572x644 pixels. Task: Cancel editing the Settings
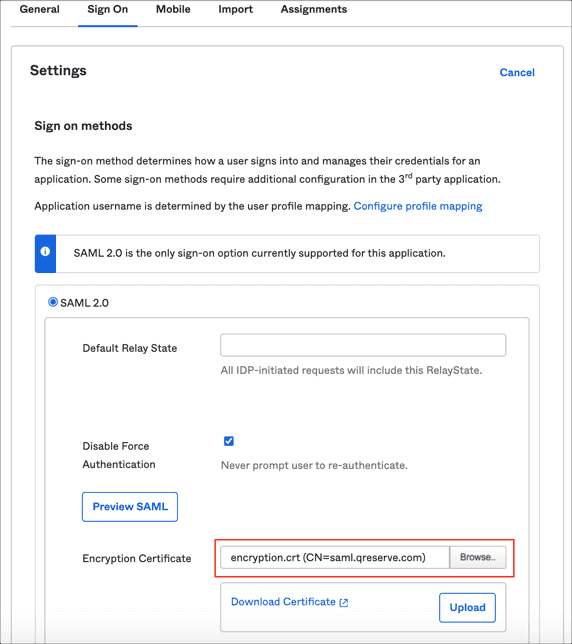click(517, 72)
